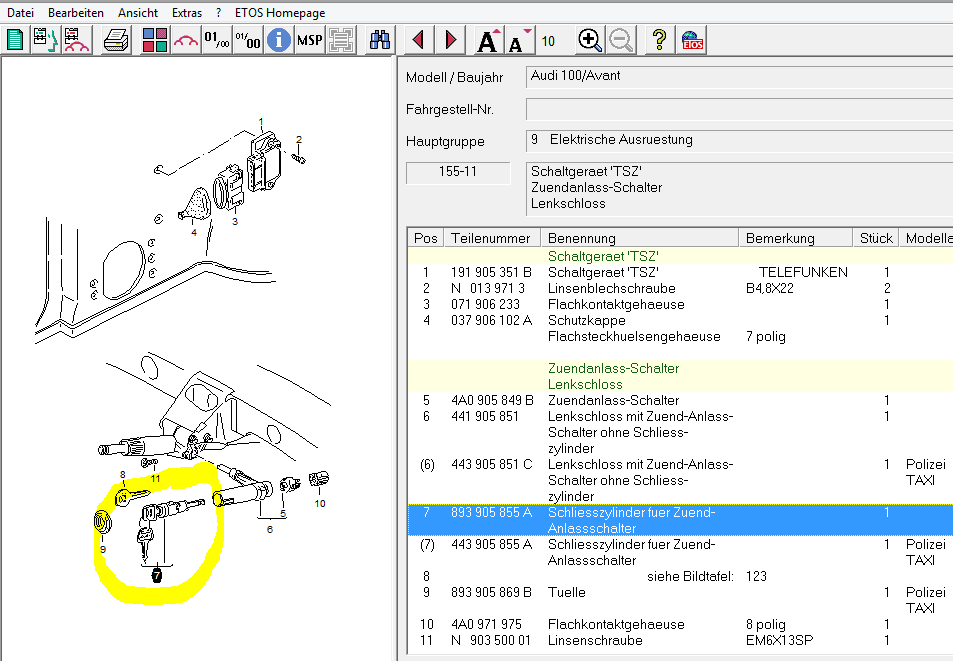Viewport: 953px width, 661px height.
Task: Decrease font size with small A icon
Action: click(x=518, y=41)
